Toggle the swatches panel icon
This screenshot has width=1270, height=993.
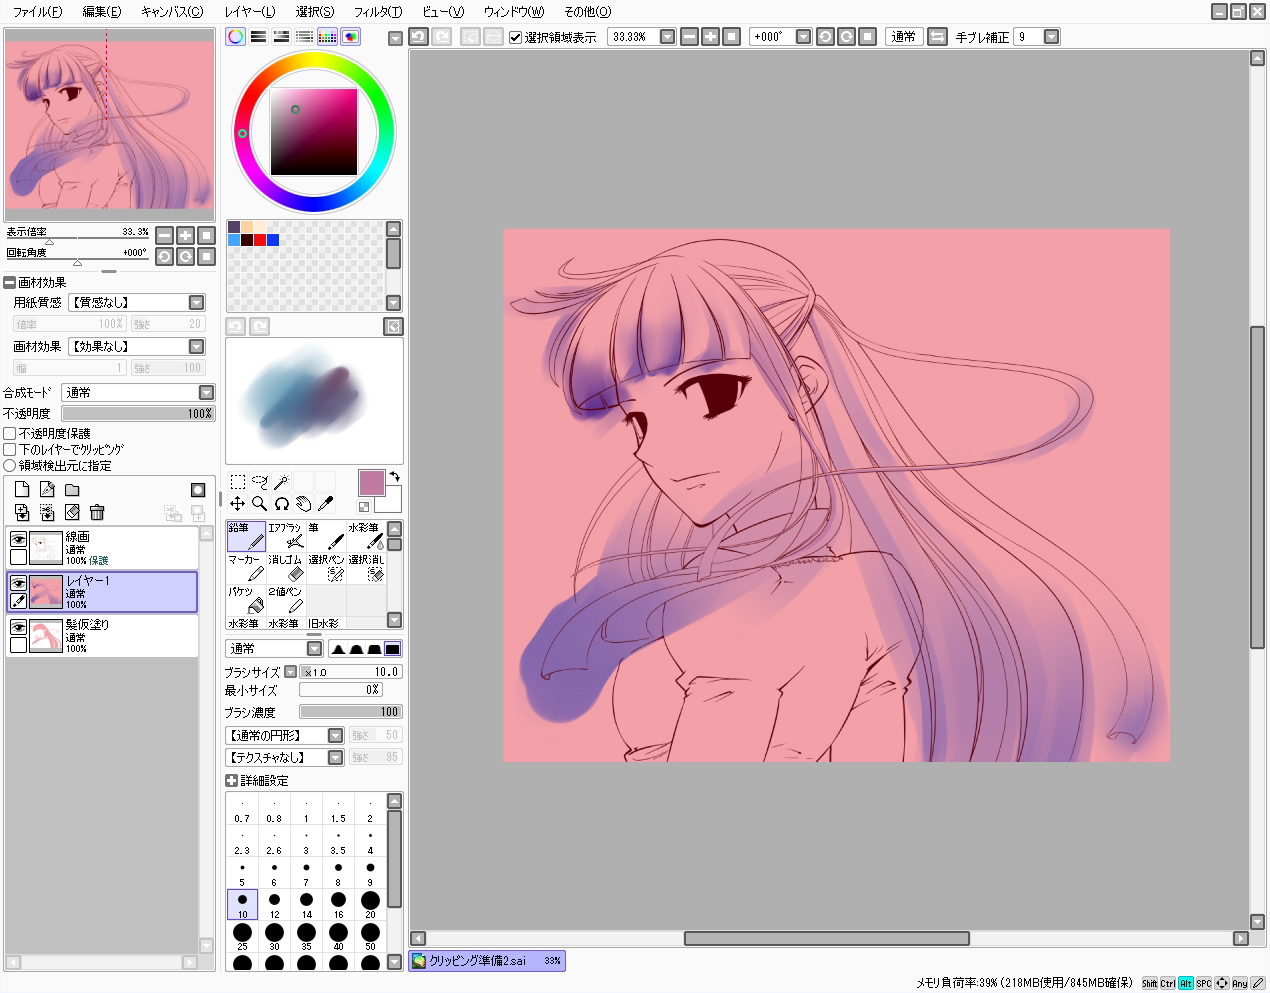click(327, 37)
